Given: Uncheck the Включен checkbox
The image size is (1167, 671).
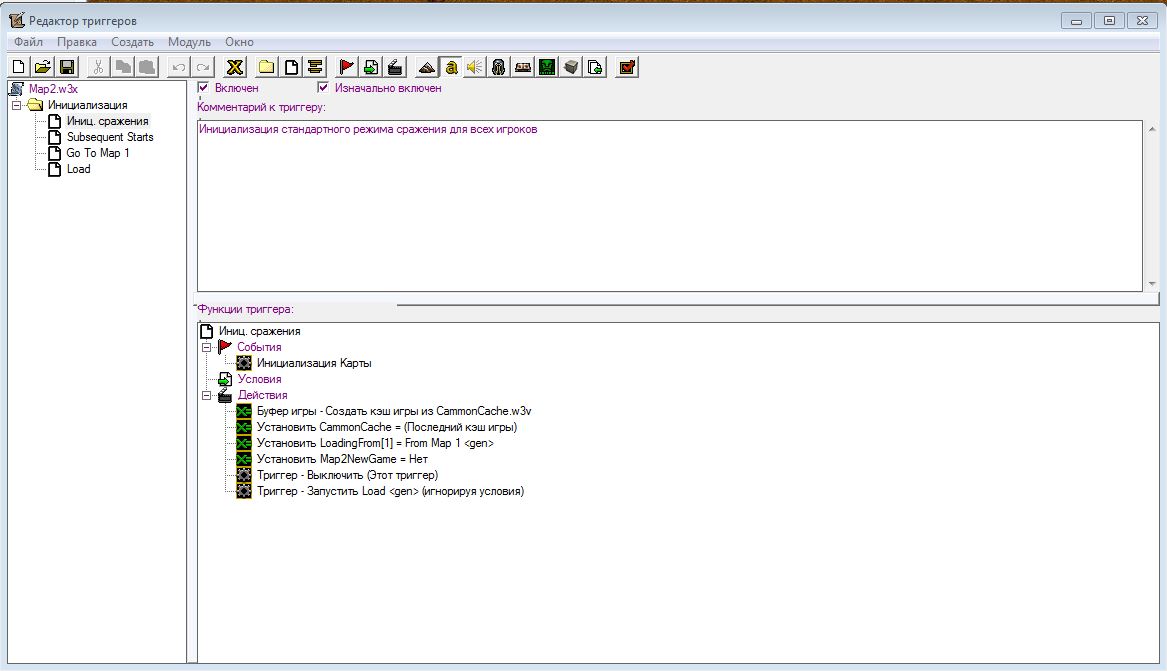Looking at the screenshot, I should (x=204, y=88).
